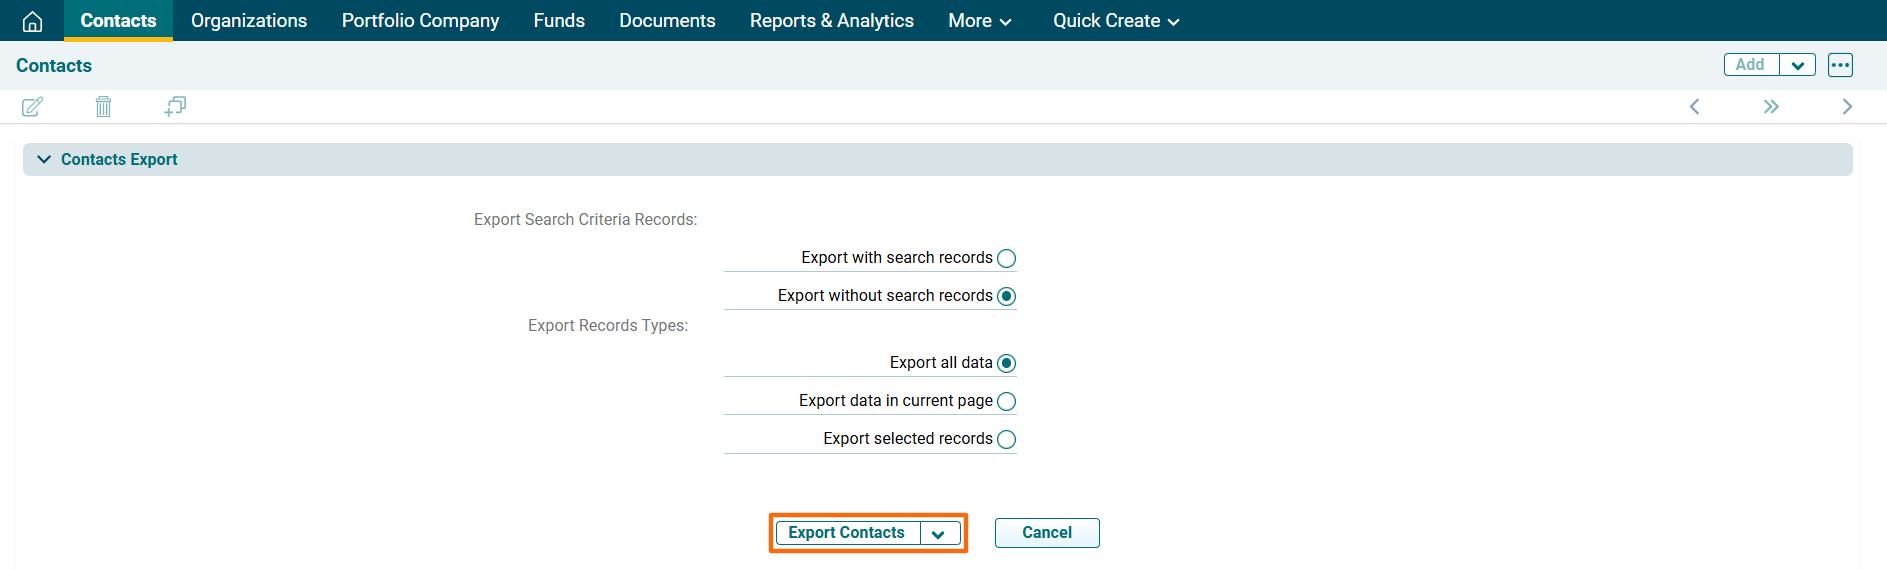The width and height of the screenshot is (1887, 570).
Task: Go to previous record arrow
Action: [1694, 107]
